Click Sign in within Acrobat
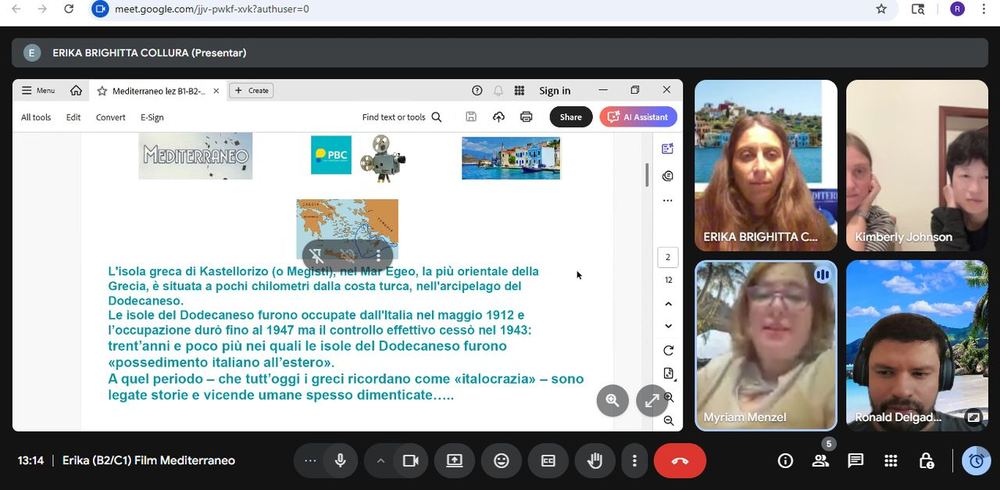The width and height of the screenshot is (1000, 490). [555, 91]
